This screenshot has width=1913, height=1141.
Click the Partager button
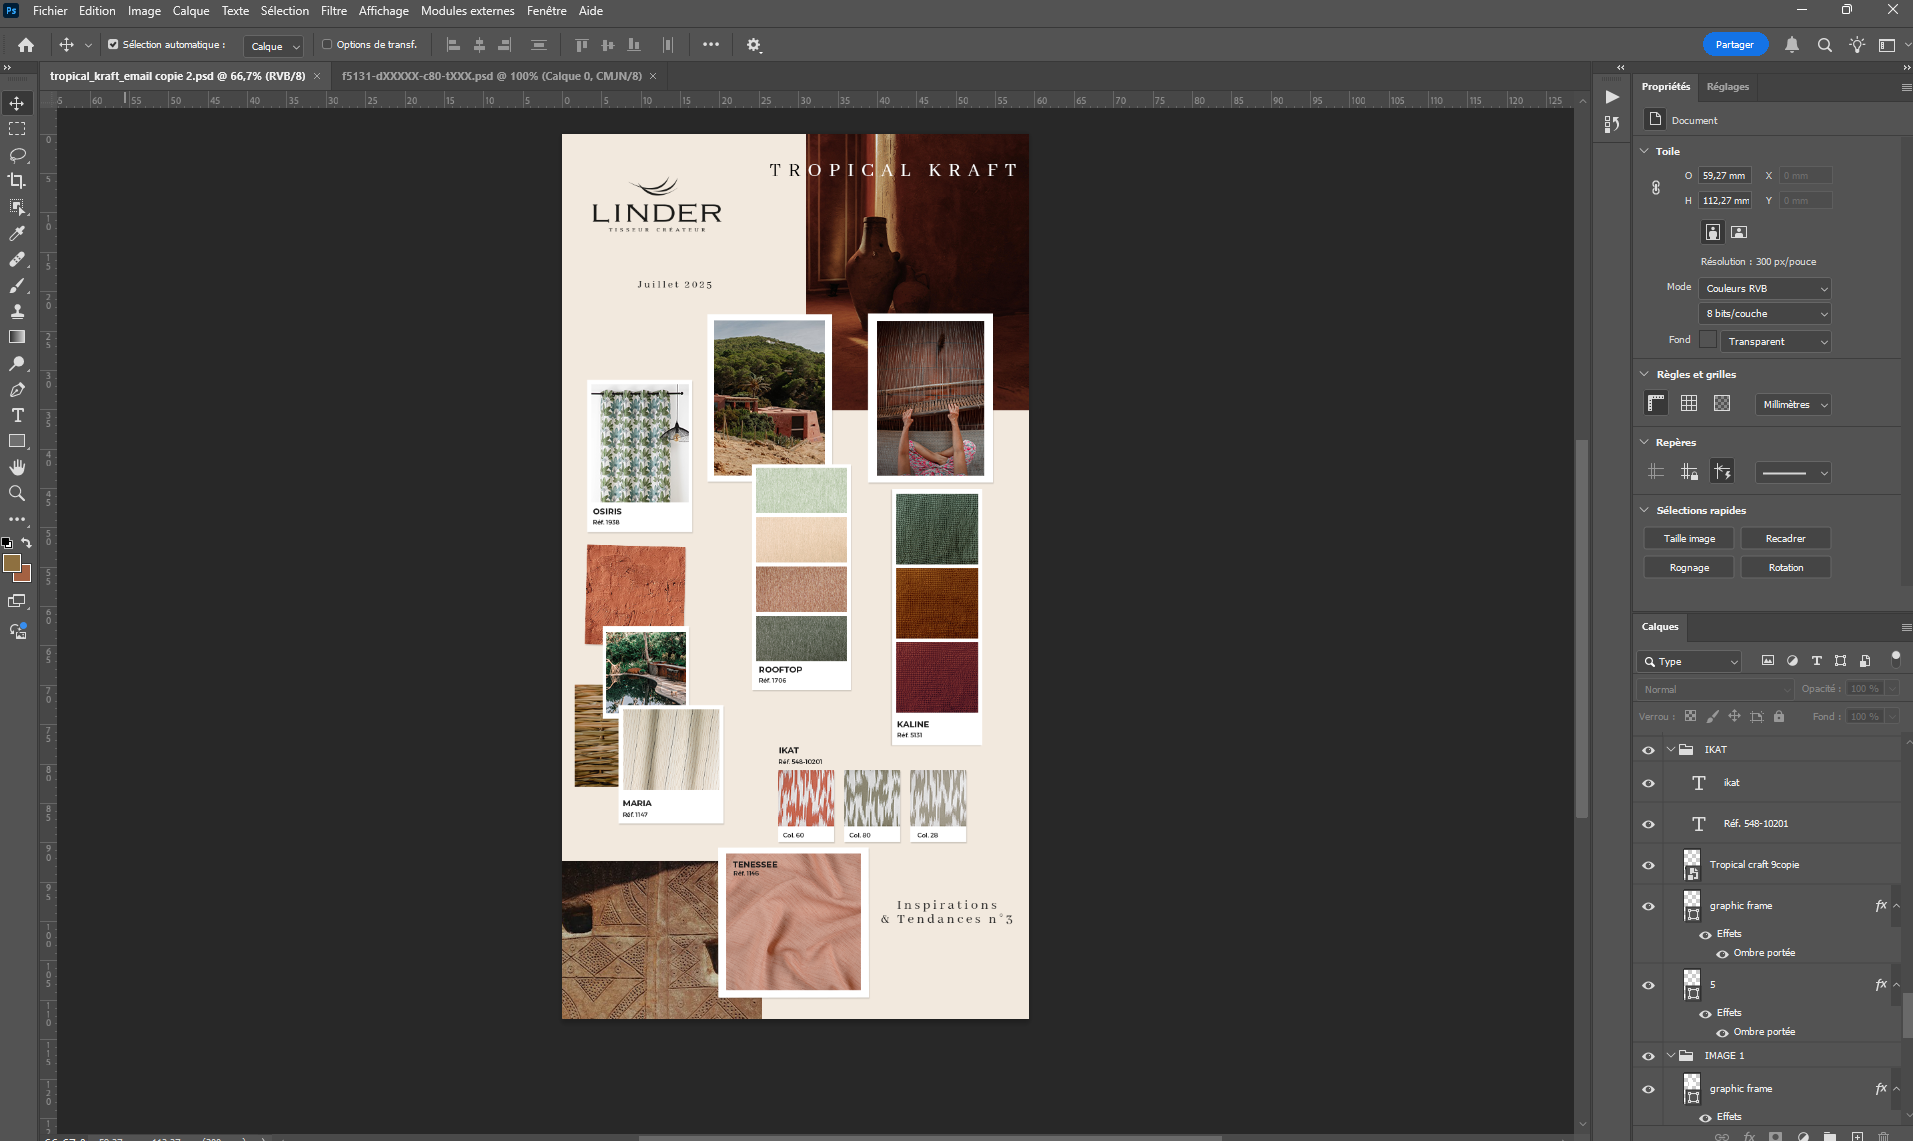pos(1735,45)
